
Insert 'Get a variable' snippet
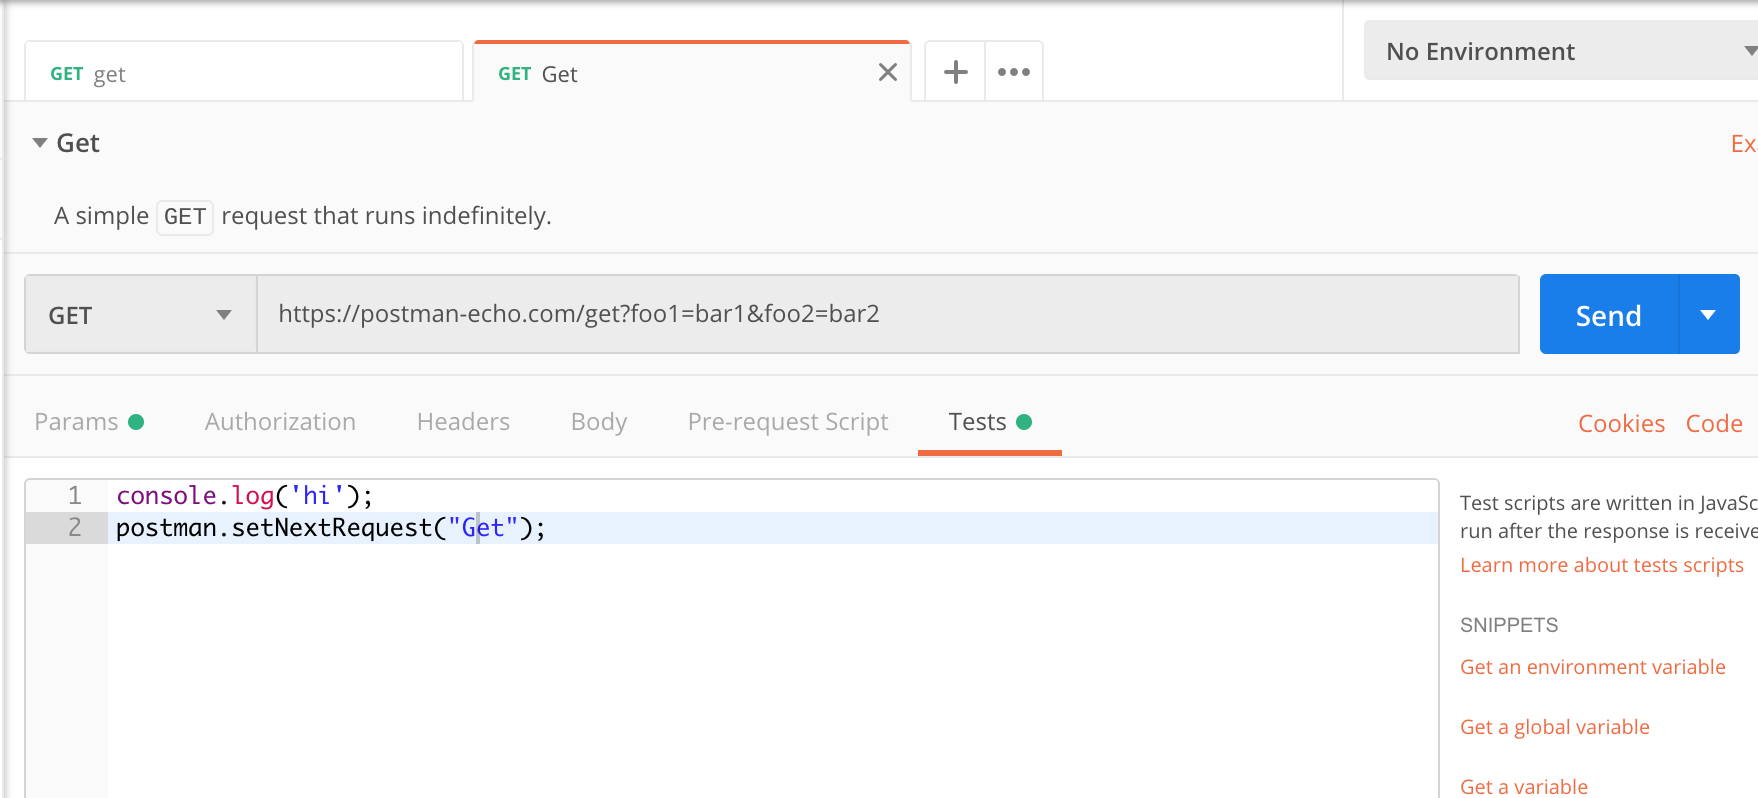click(x=1524, y=787)
